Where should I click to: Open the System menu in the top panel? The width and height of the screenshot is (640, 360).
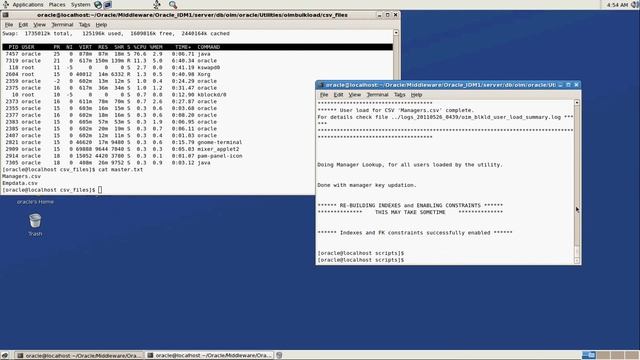[80, 4]
